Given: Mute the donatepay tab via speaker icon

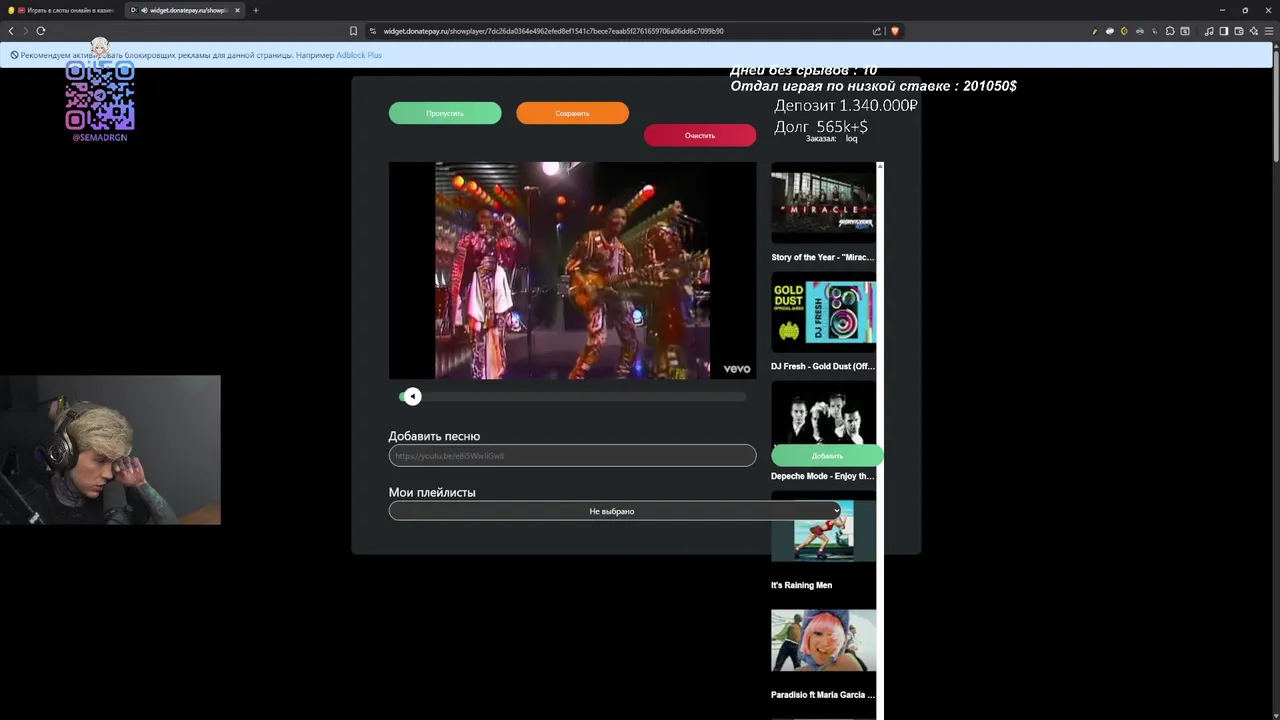Looking at the screenshot, I should pos(144,10).
